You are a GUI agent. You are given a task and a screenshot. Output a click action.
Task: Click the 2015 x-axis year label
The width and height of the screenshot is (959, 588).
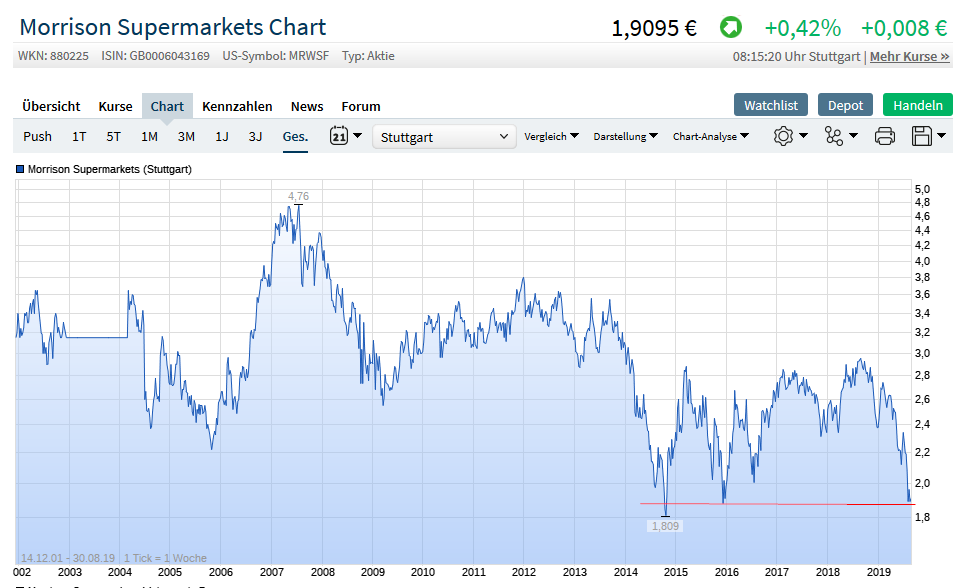point(676,572)
